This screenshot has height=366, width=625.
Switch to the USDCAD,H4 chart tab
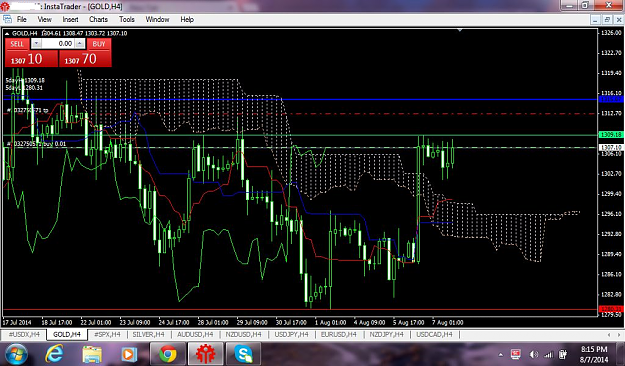click(x=434, y=334)
